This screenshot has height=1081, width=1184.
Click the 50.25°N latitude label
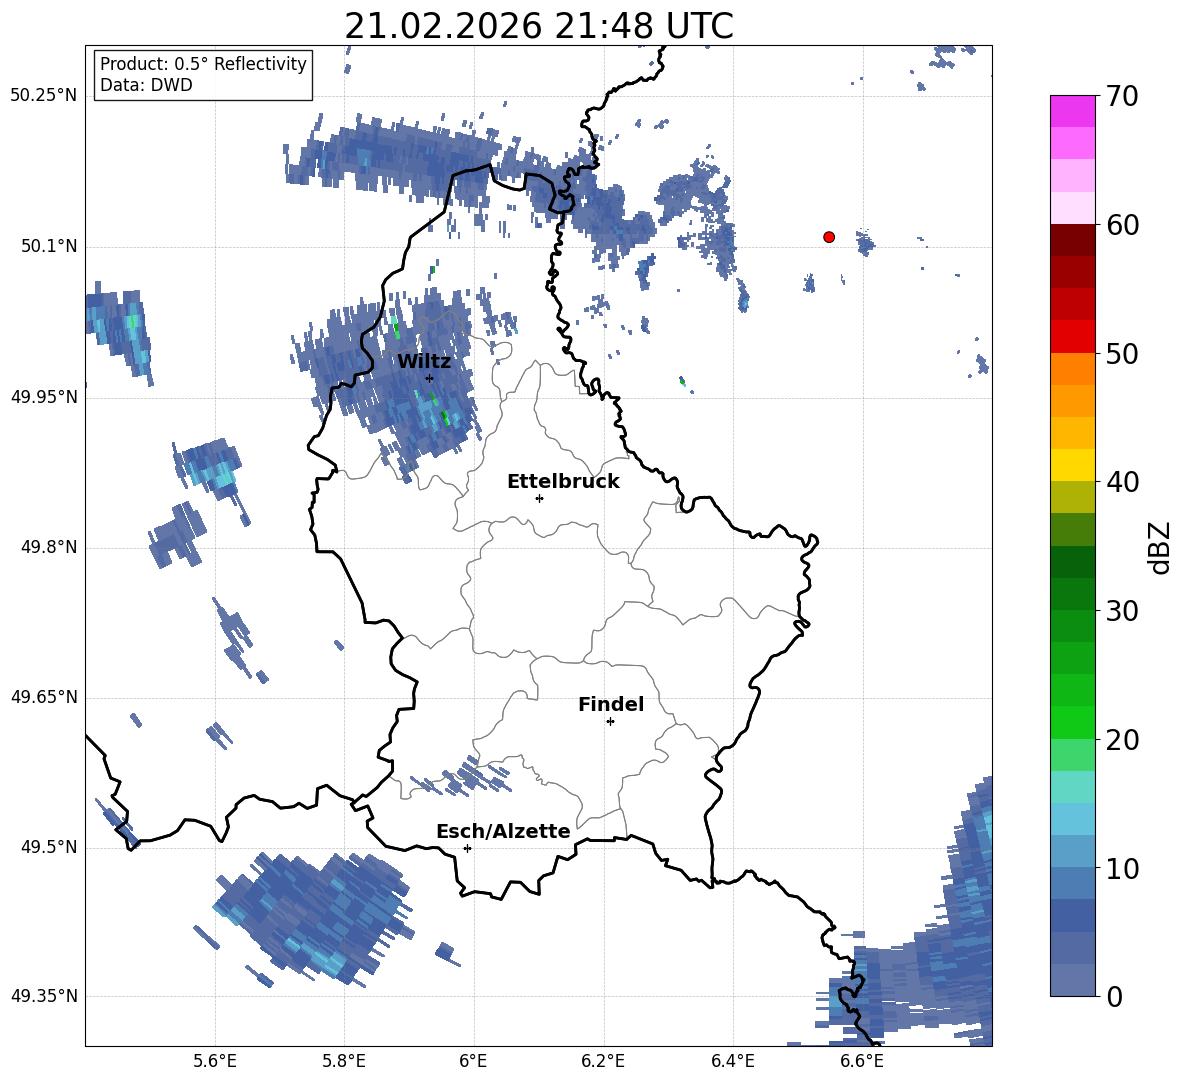point(44,96)
